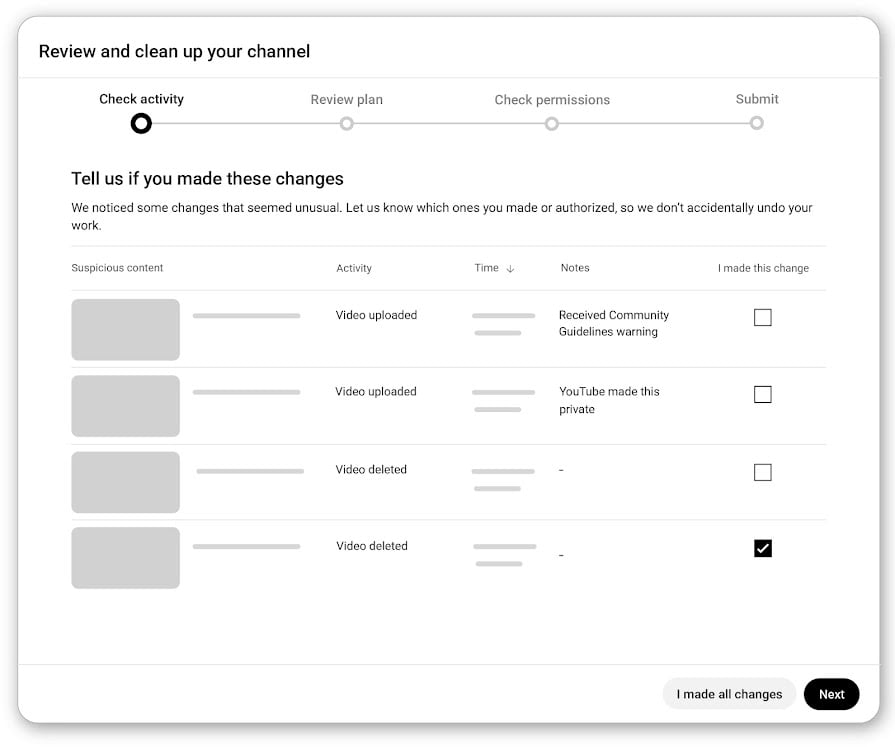This screenshot has height=747, width=895.
Task: Open thumbnail of Community Guidelines warning video
Action: coord(126,329)
